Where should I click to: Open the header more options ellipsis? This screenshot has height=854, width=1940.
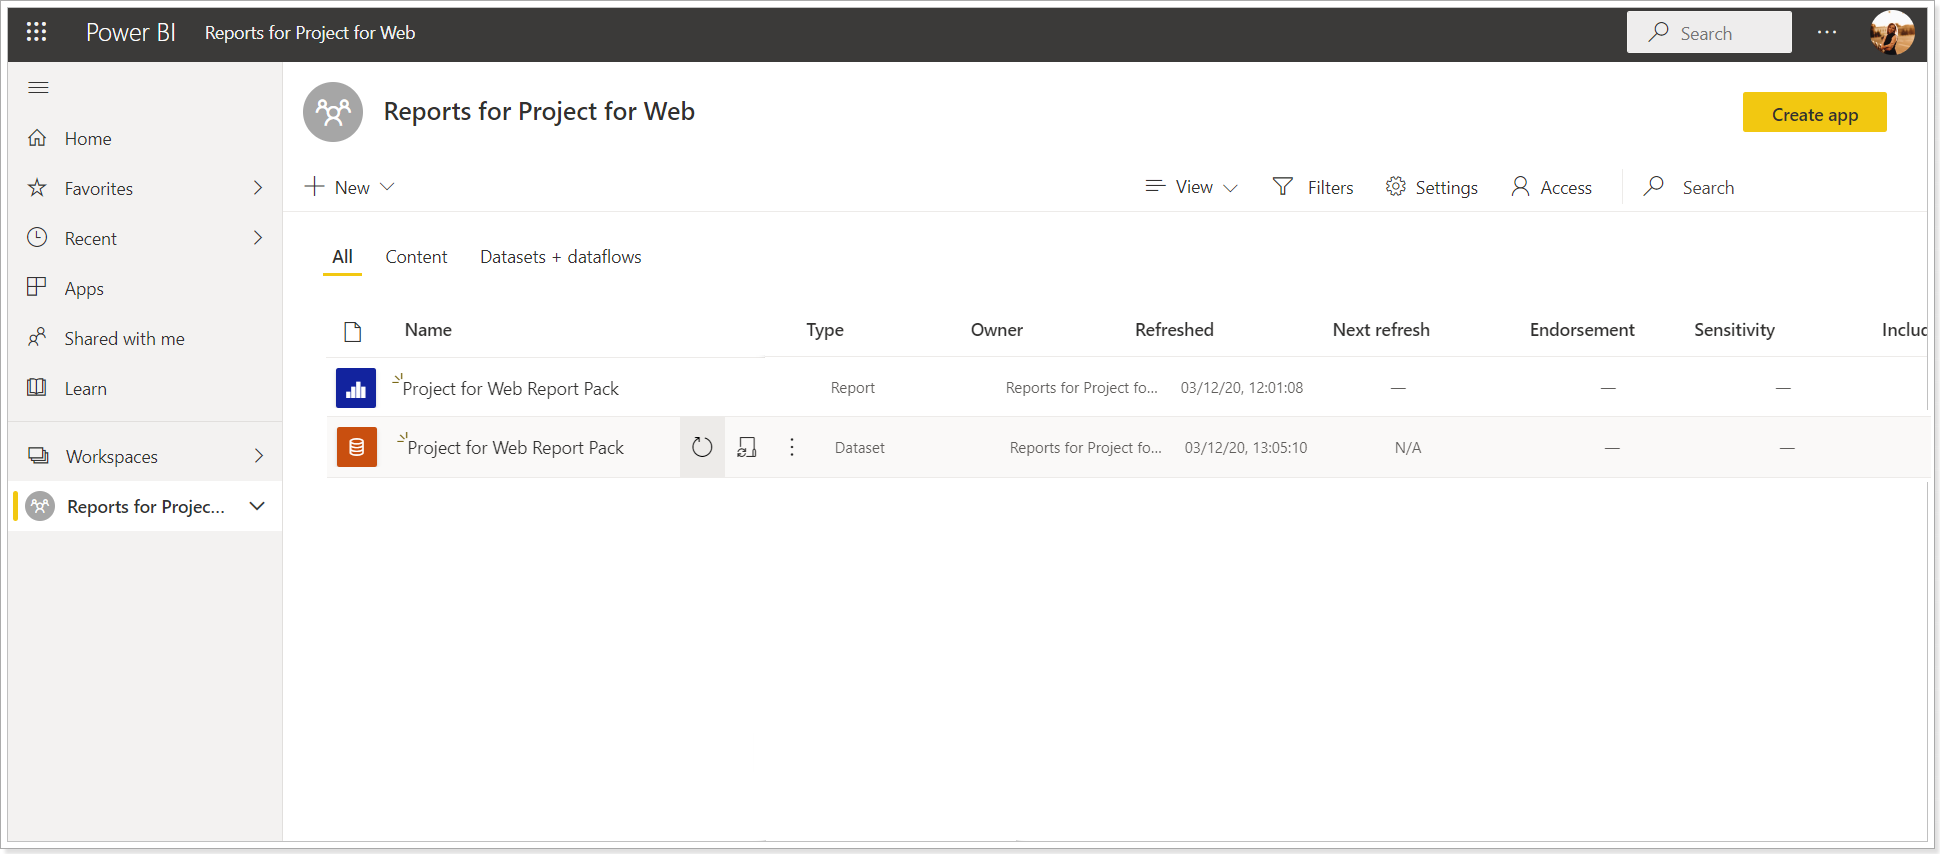click(x=1827, y=32)
